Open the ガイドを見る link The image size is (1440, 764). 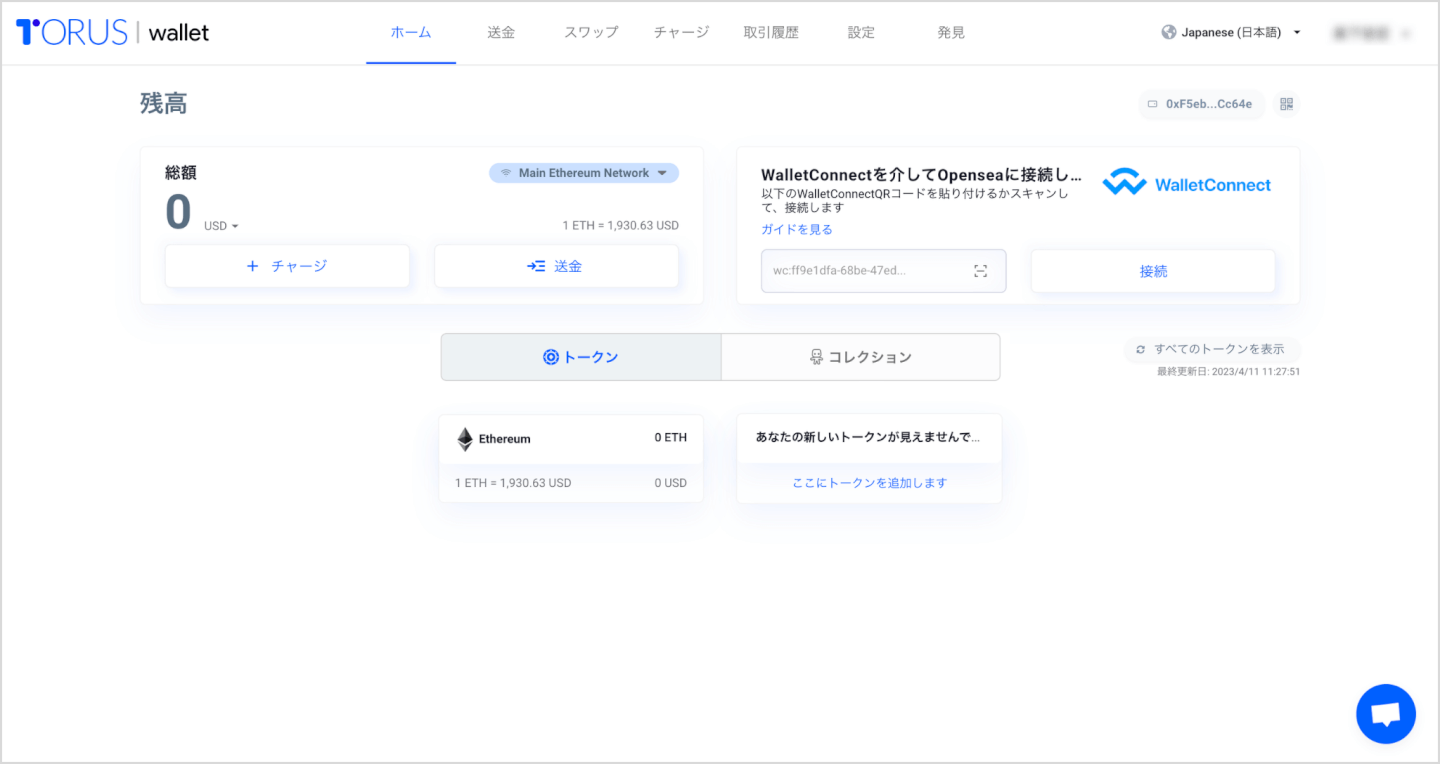click(795, 228)
